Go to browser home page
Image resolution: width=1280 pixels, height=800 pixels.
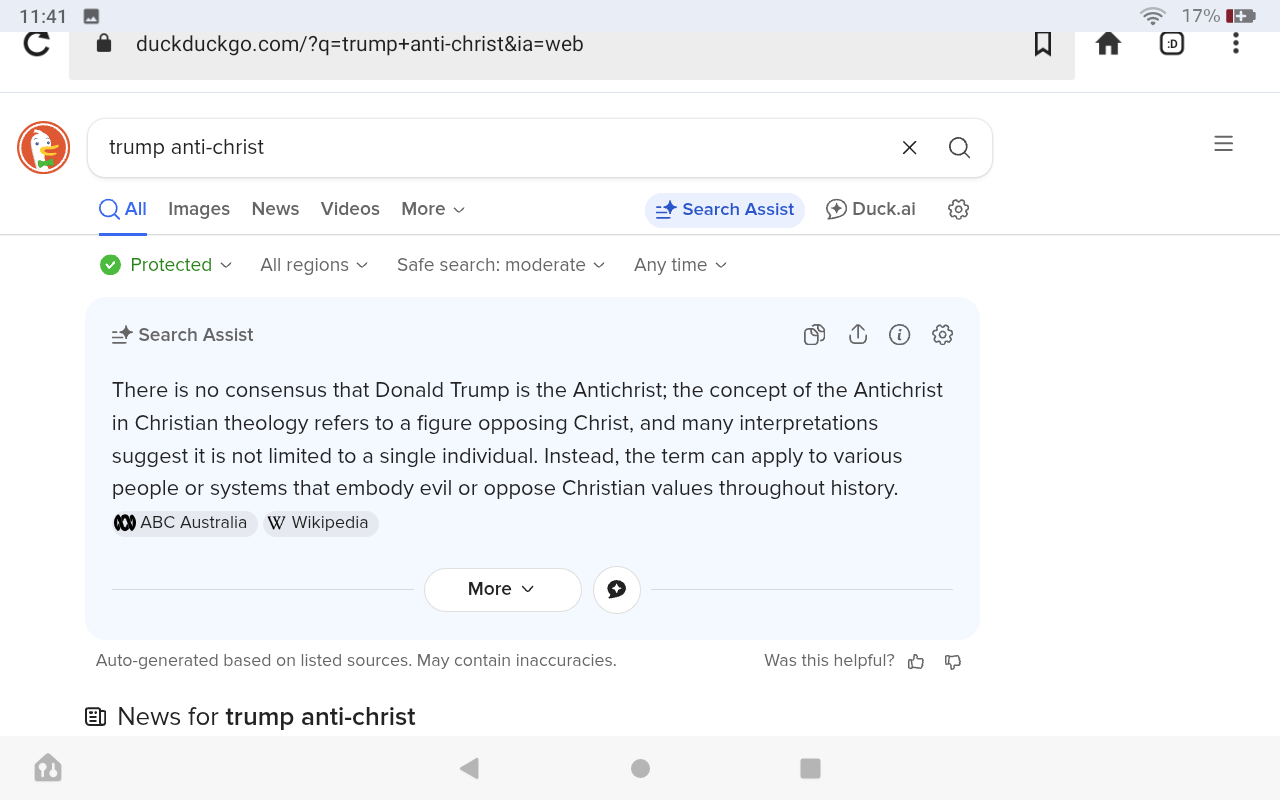tap(1108, 44)
